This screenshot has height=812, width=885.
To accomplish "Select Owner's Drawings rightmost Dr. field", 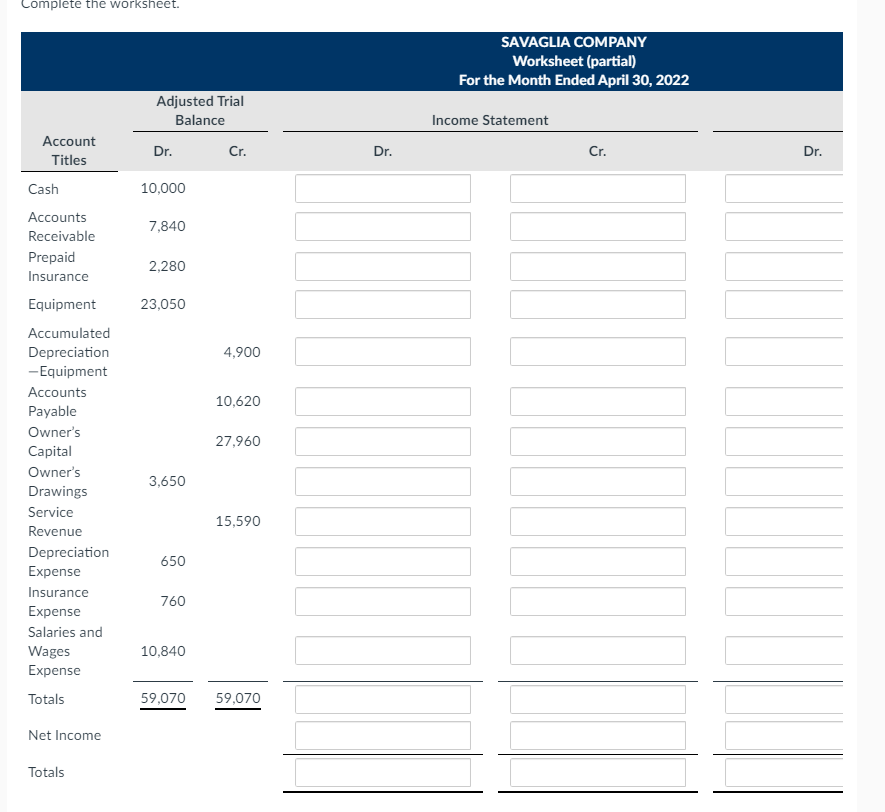I will [x=784, y=481].
